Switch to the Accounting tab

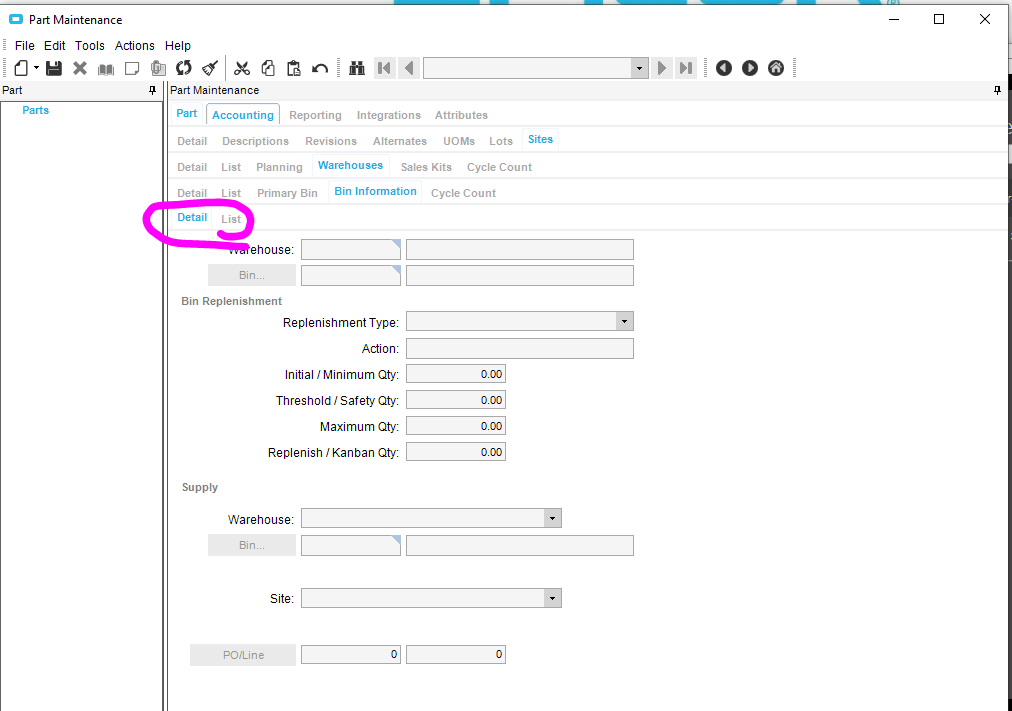point(243,115)
